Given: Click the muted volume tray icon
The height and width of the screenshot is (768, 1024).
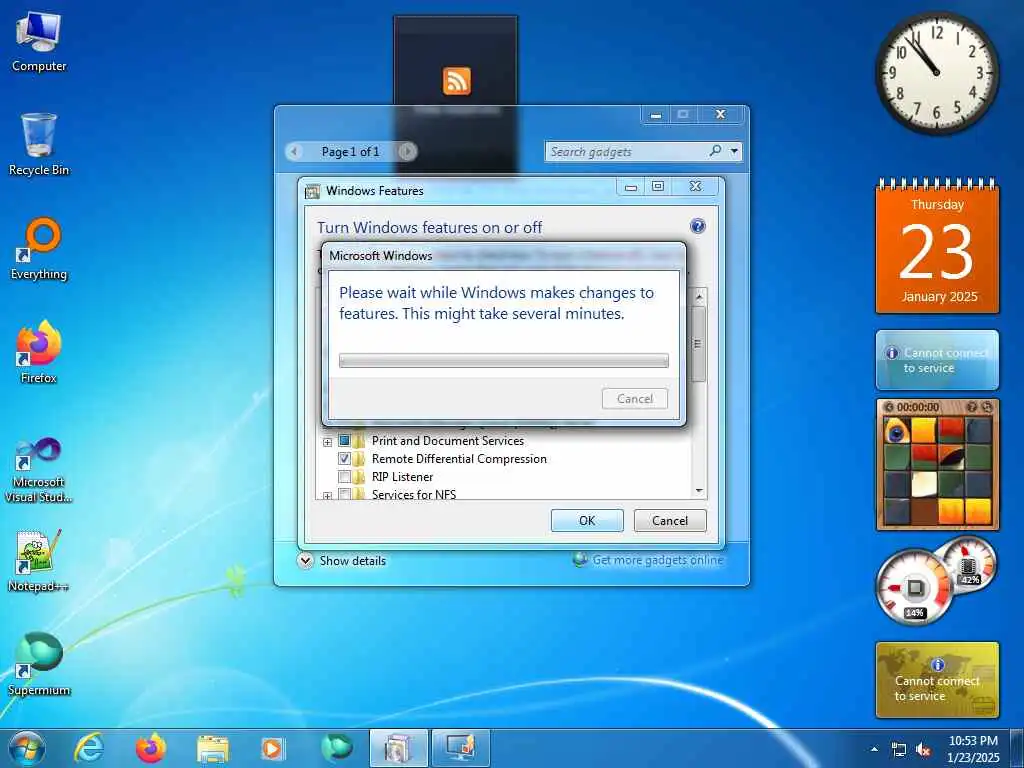Looking at the screenshot, I should pyautogui.click(x=923, y=750).
